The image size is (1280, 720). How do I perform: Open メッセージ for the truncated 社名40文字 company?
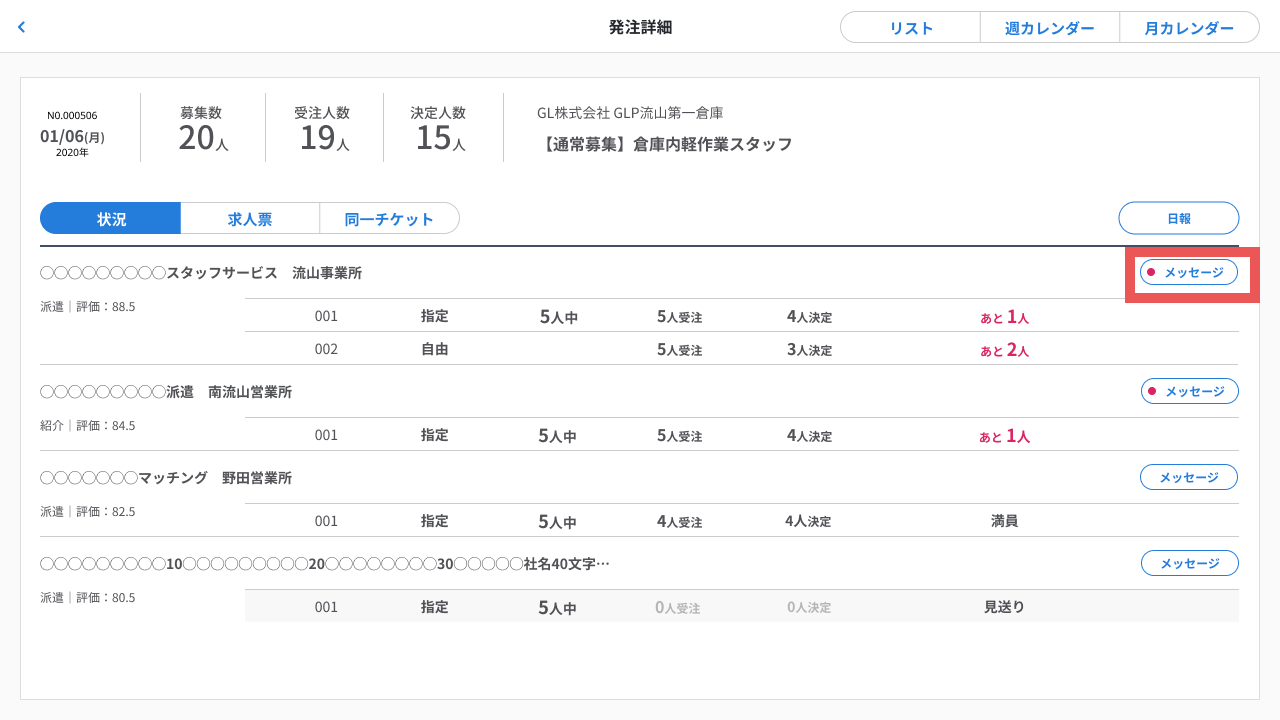click(x=1189, y=563)
